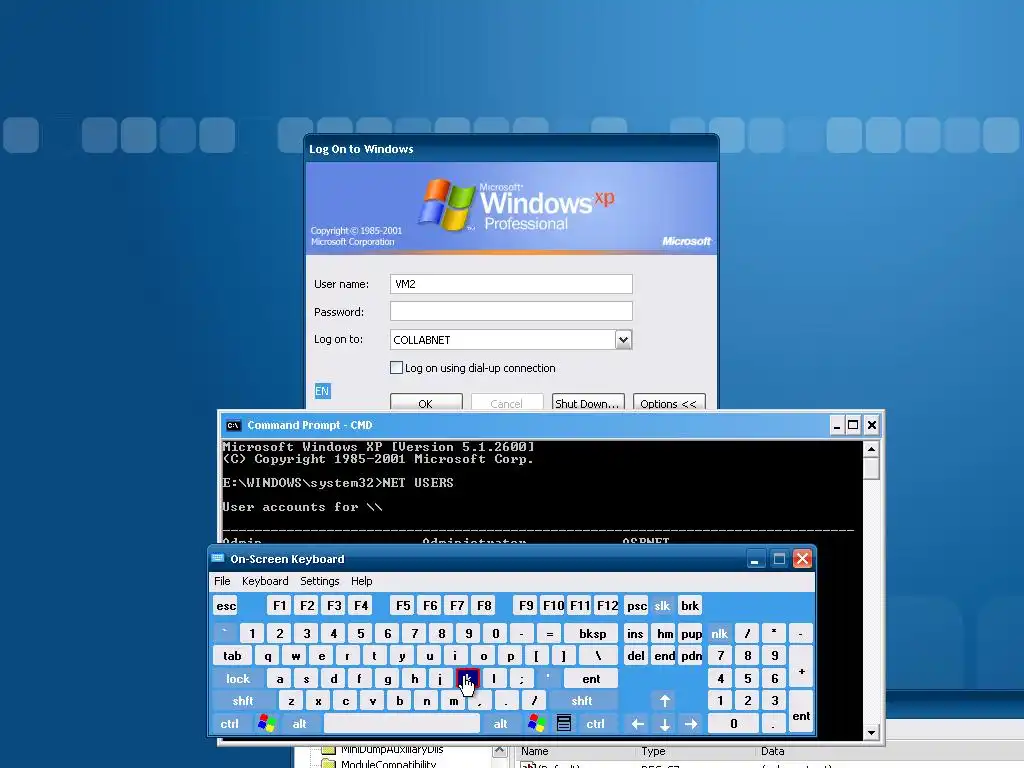Click the Password field
The width and height of the screenshot is (1024, 768).
[511, 312]
